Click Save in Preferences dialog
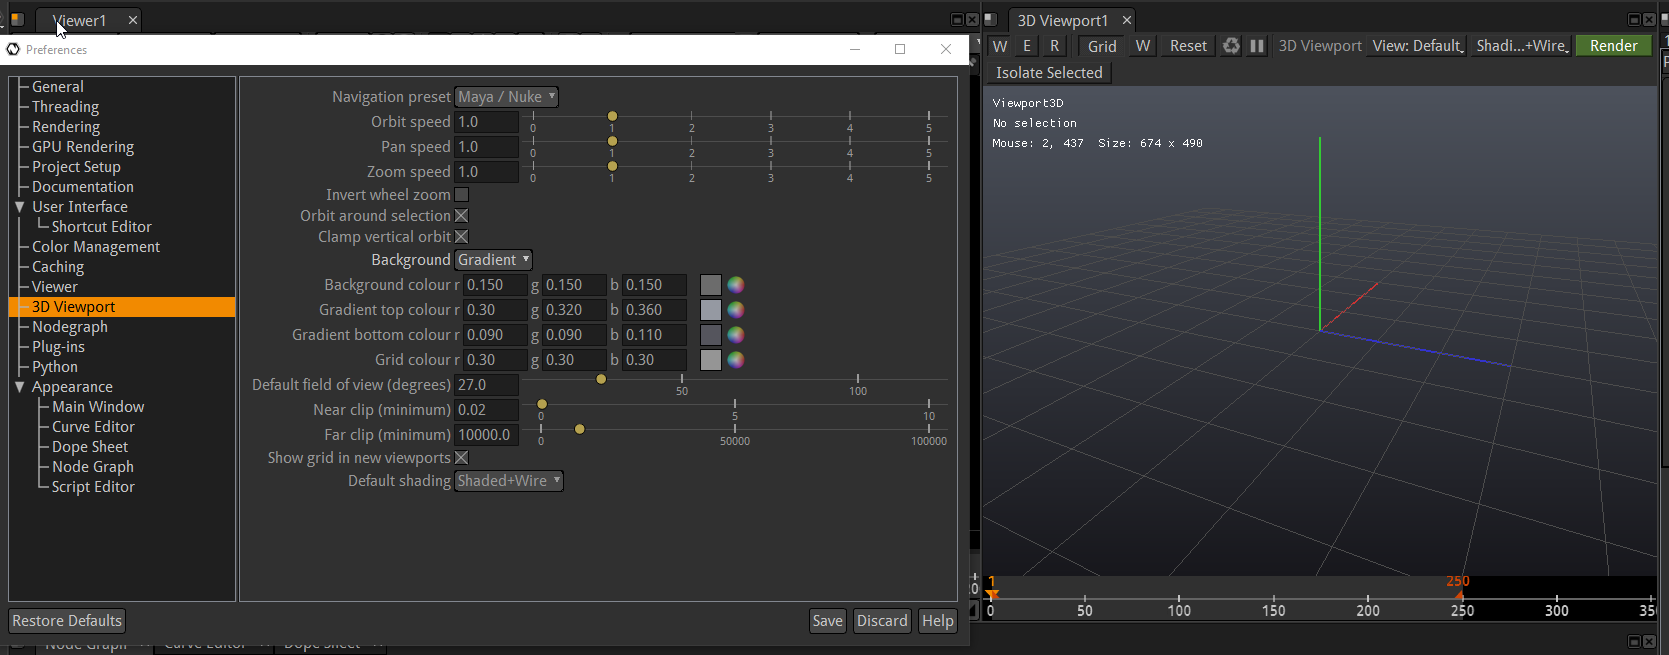1669x655 pixels. 827,621
